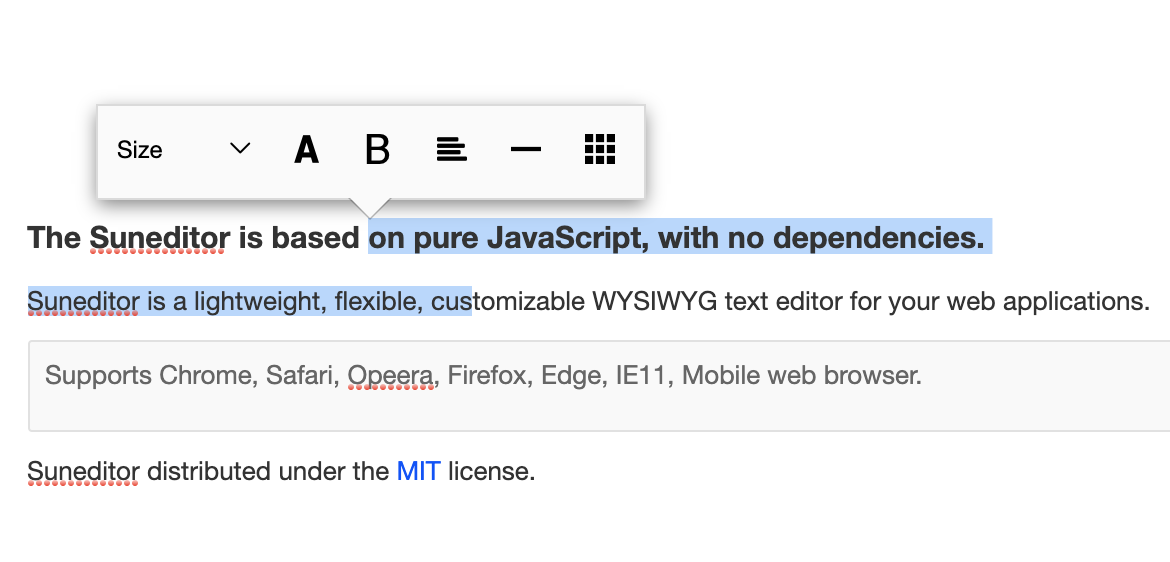The width and height of the screenshot is (1170, 562).
Task: Place cursor in the Supports Chrome blockquote
Action: tap(600, 398)
